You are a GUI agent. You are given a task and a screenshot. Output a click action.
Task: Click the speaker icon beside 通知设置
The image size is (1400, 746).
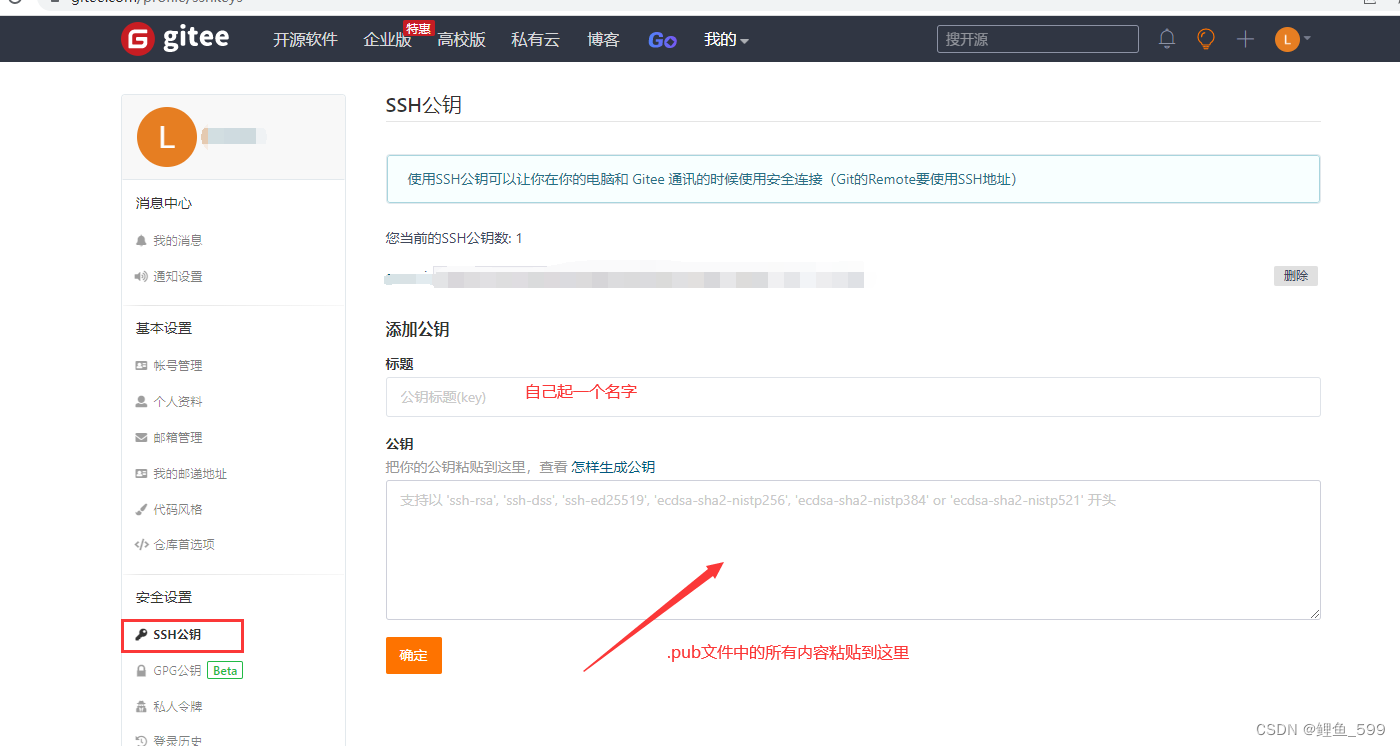141,277
